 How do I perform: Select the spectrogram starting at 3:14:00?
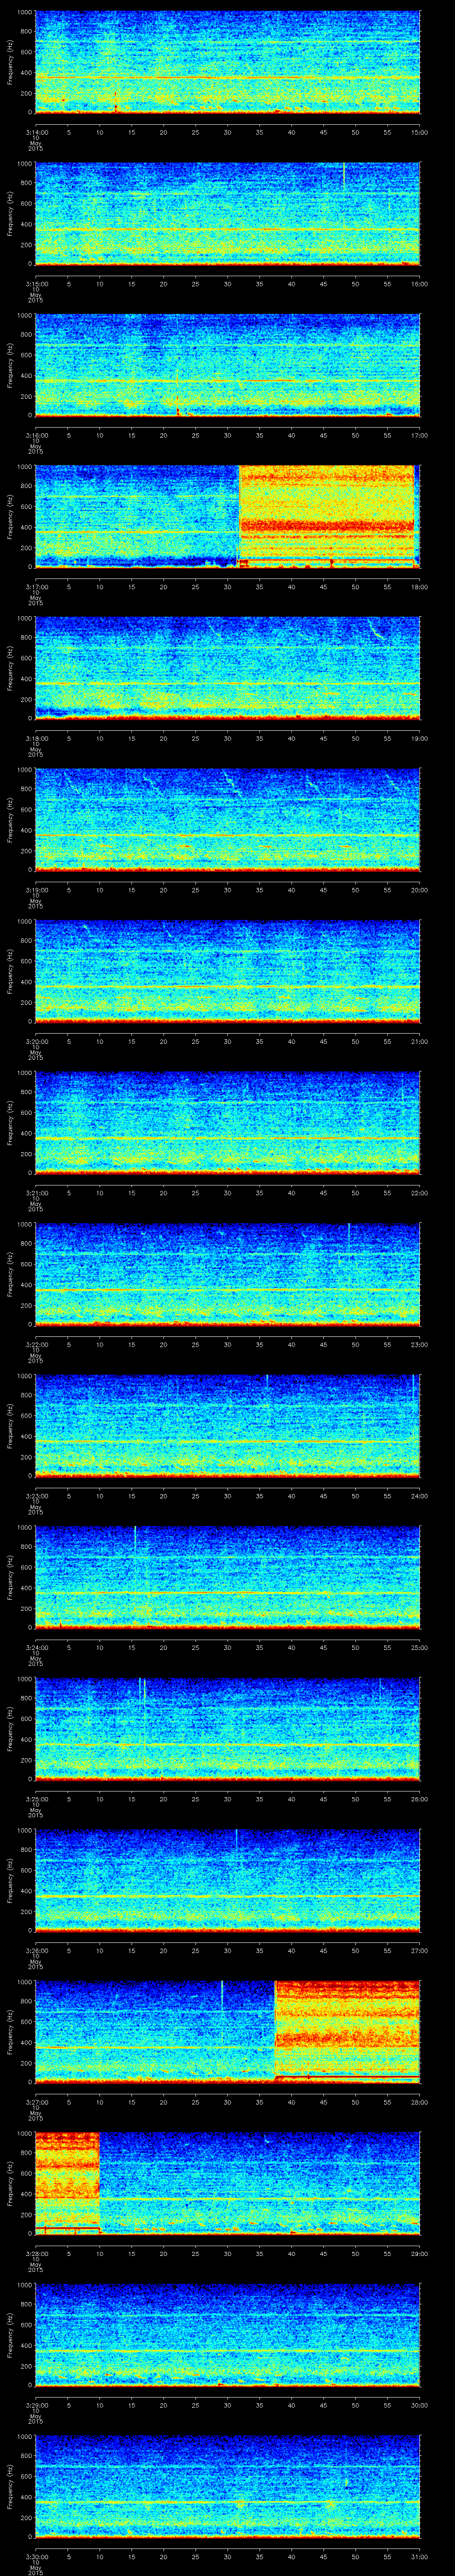227,62
